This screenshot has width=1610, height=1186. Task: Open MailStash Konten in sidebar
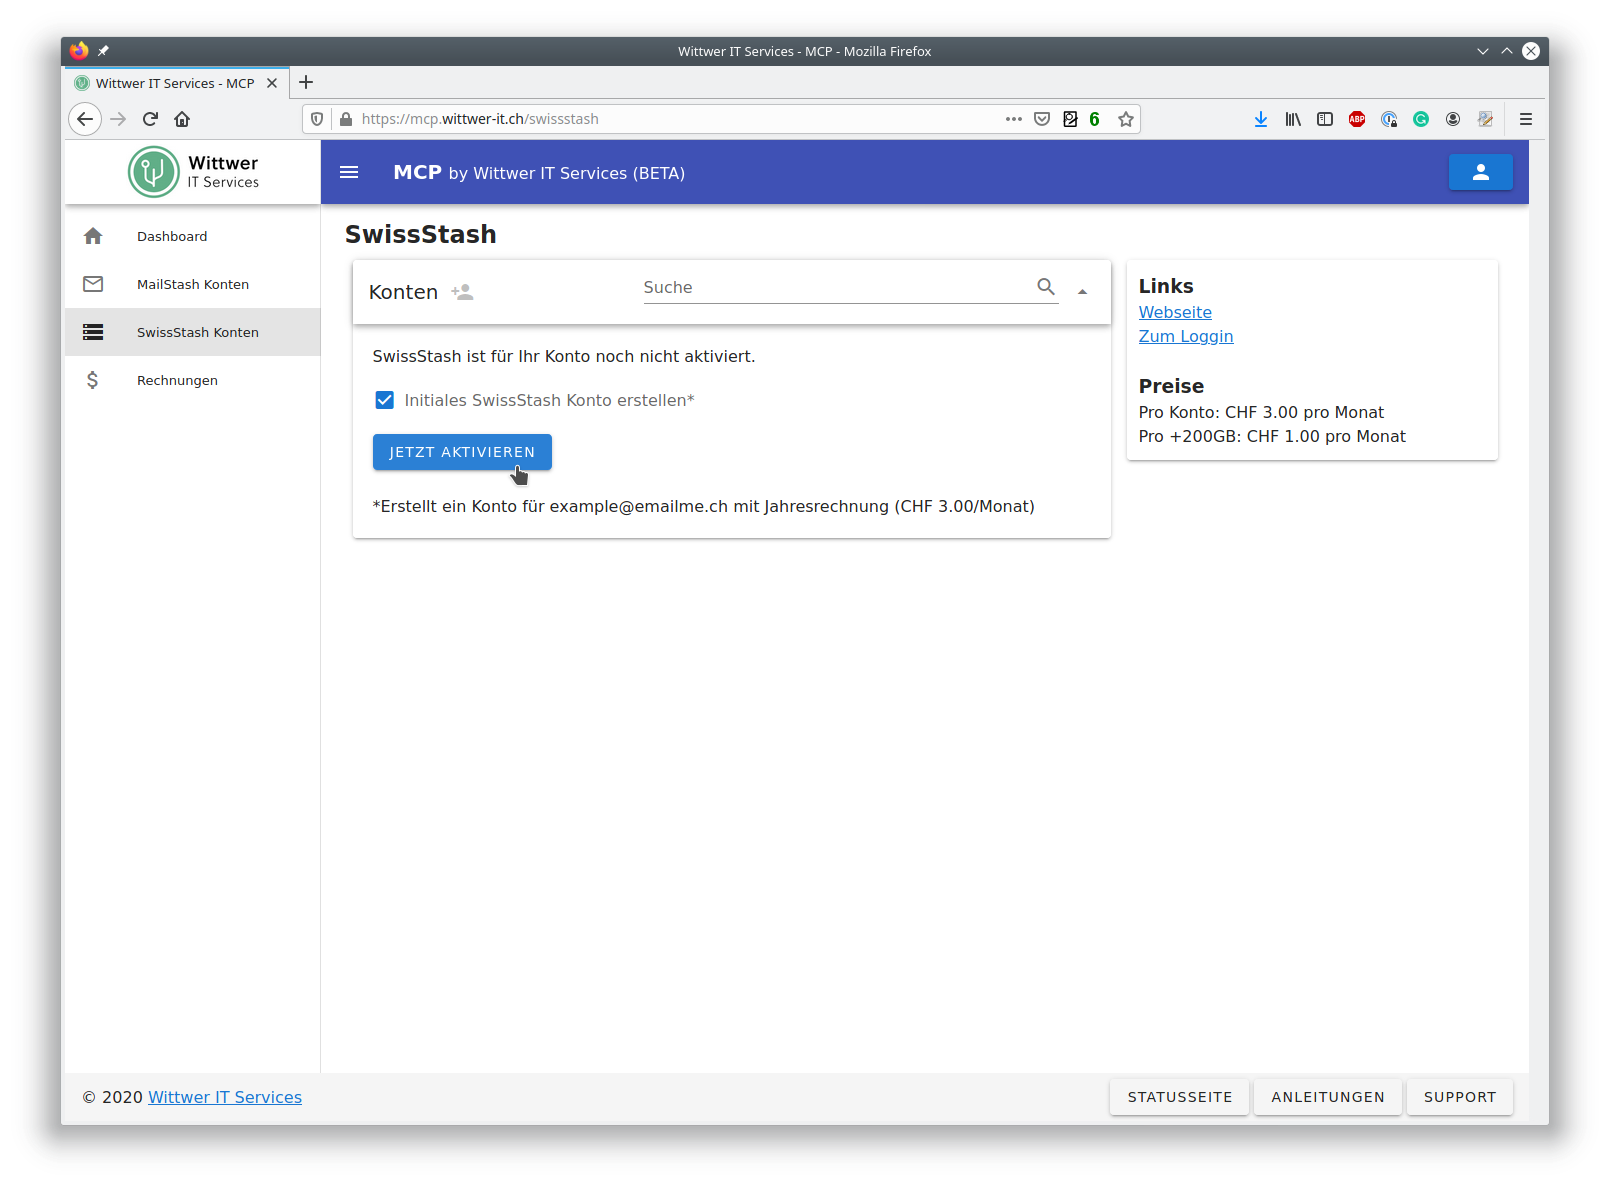(x=193, y=284)
